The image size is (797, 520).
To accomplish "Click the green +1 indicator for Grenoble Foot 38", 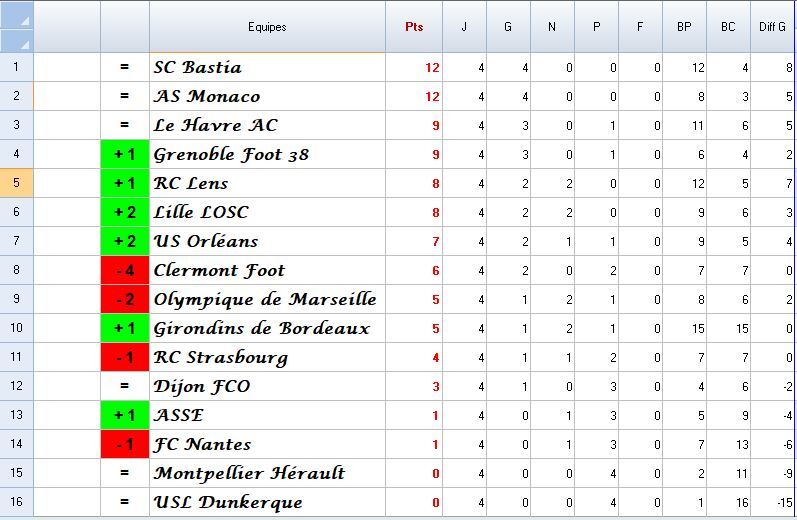I will click(x=125, y=155).
